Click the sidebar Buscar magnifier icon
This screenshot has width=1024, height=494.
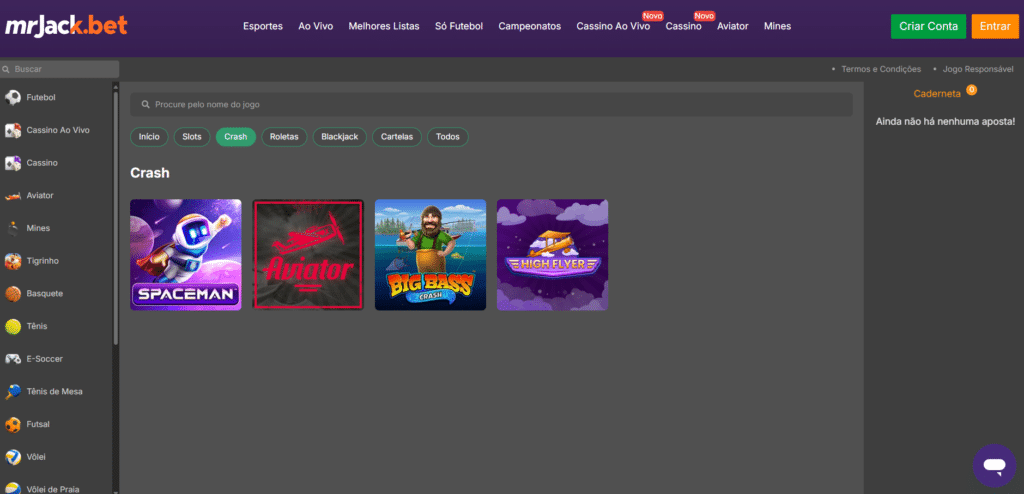click(5, 69)
